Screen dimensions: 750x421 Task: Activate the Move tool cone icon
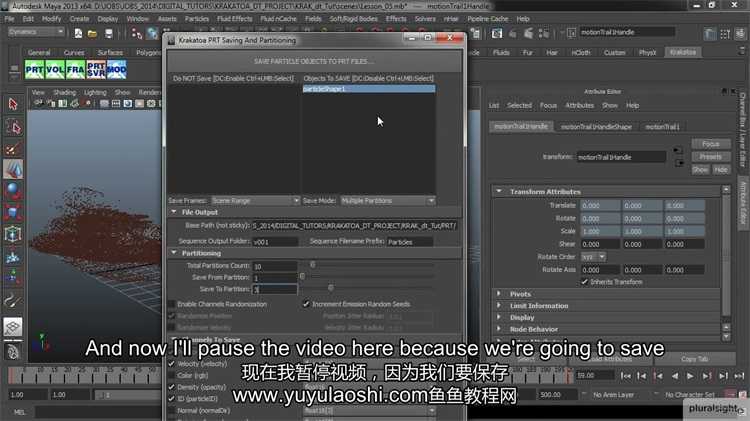13,169
